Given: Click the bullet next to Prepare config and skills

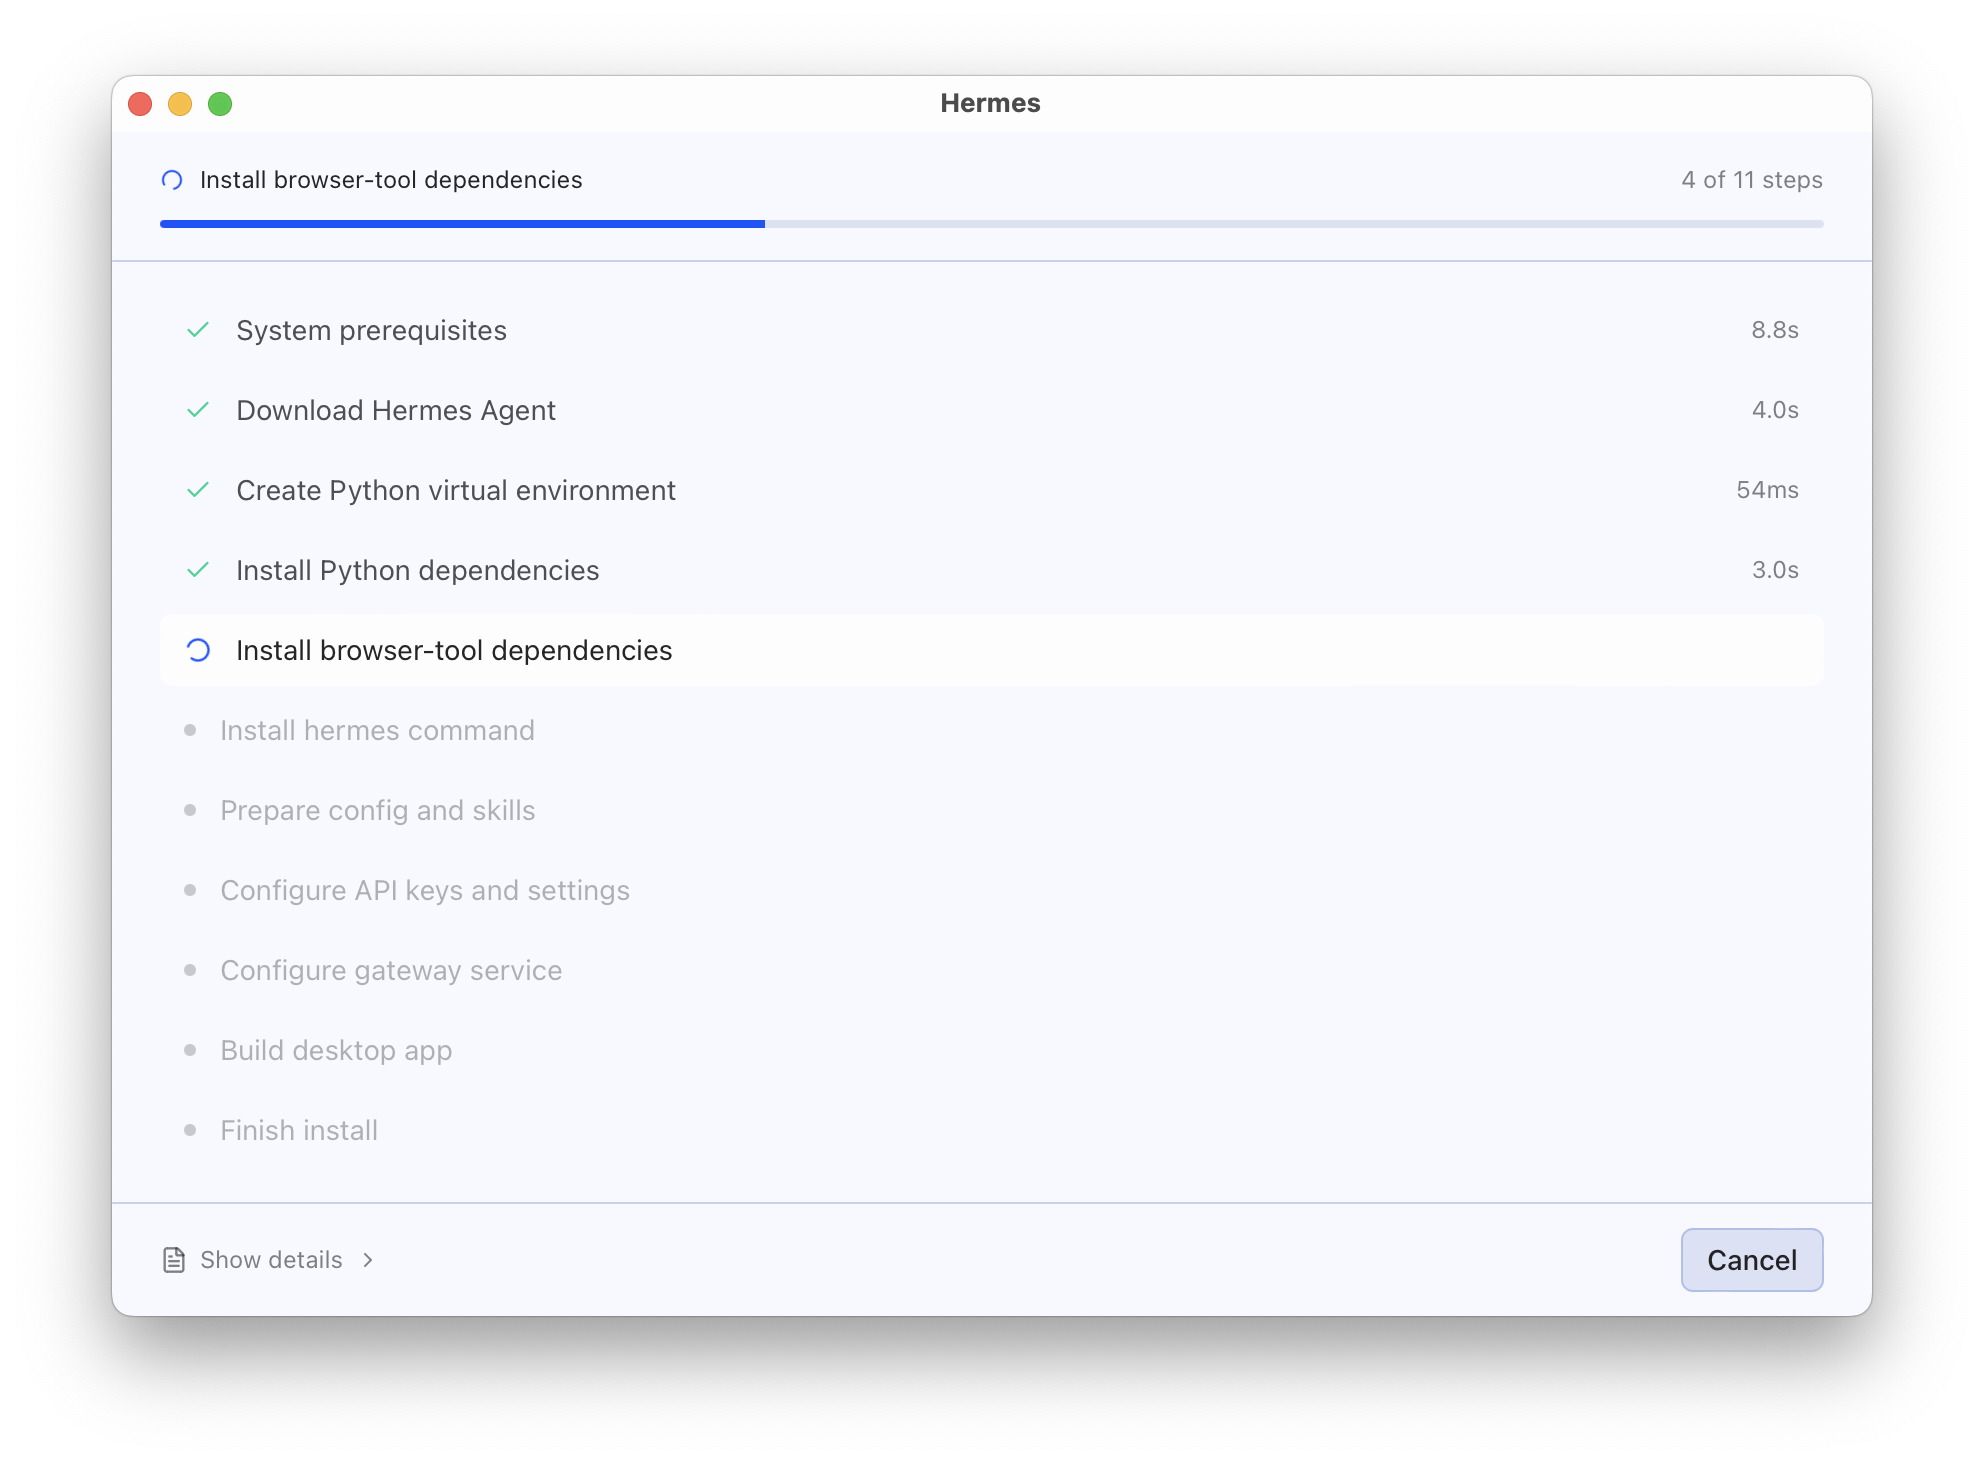Looking at the screenshot, I should 190,810.
